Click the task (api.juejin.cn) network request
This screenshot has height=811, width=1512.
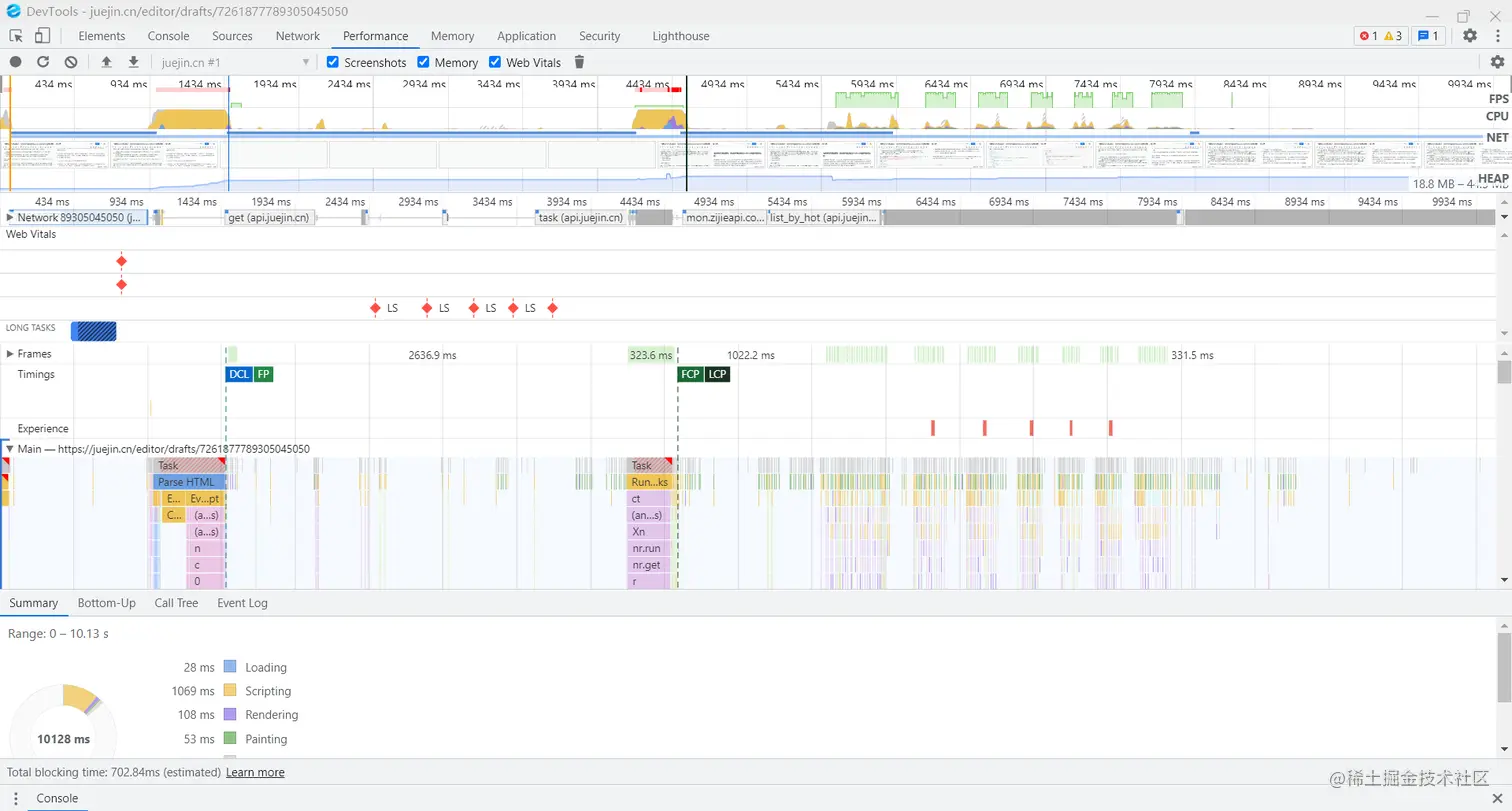tap(581, 217)
